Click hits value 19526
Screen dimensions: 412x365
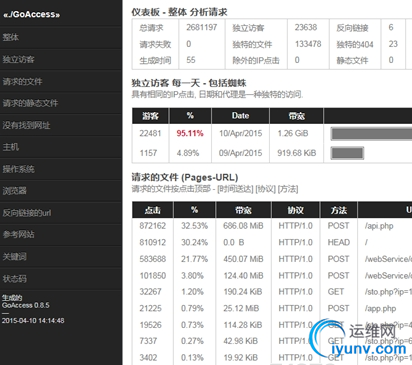pyautogui.click(x=150, y=325)
